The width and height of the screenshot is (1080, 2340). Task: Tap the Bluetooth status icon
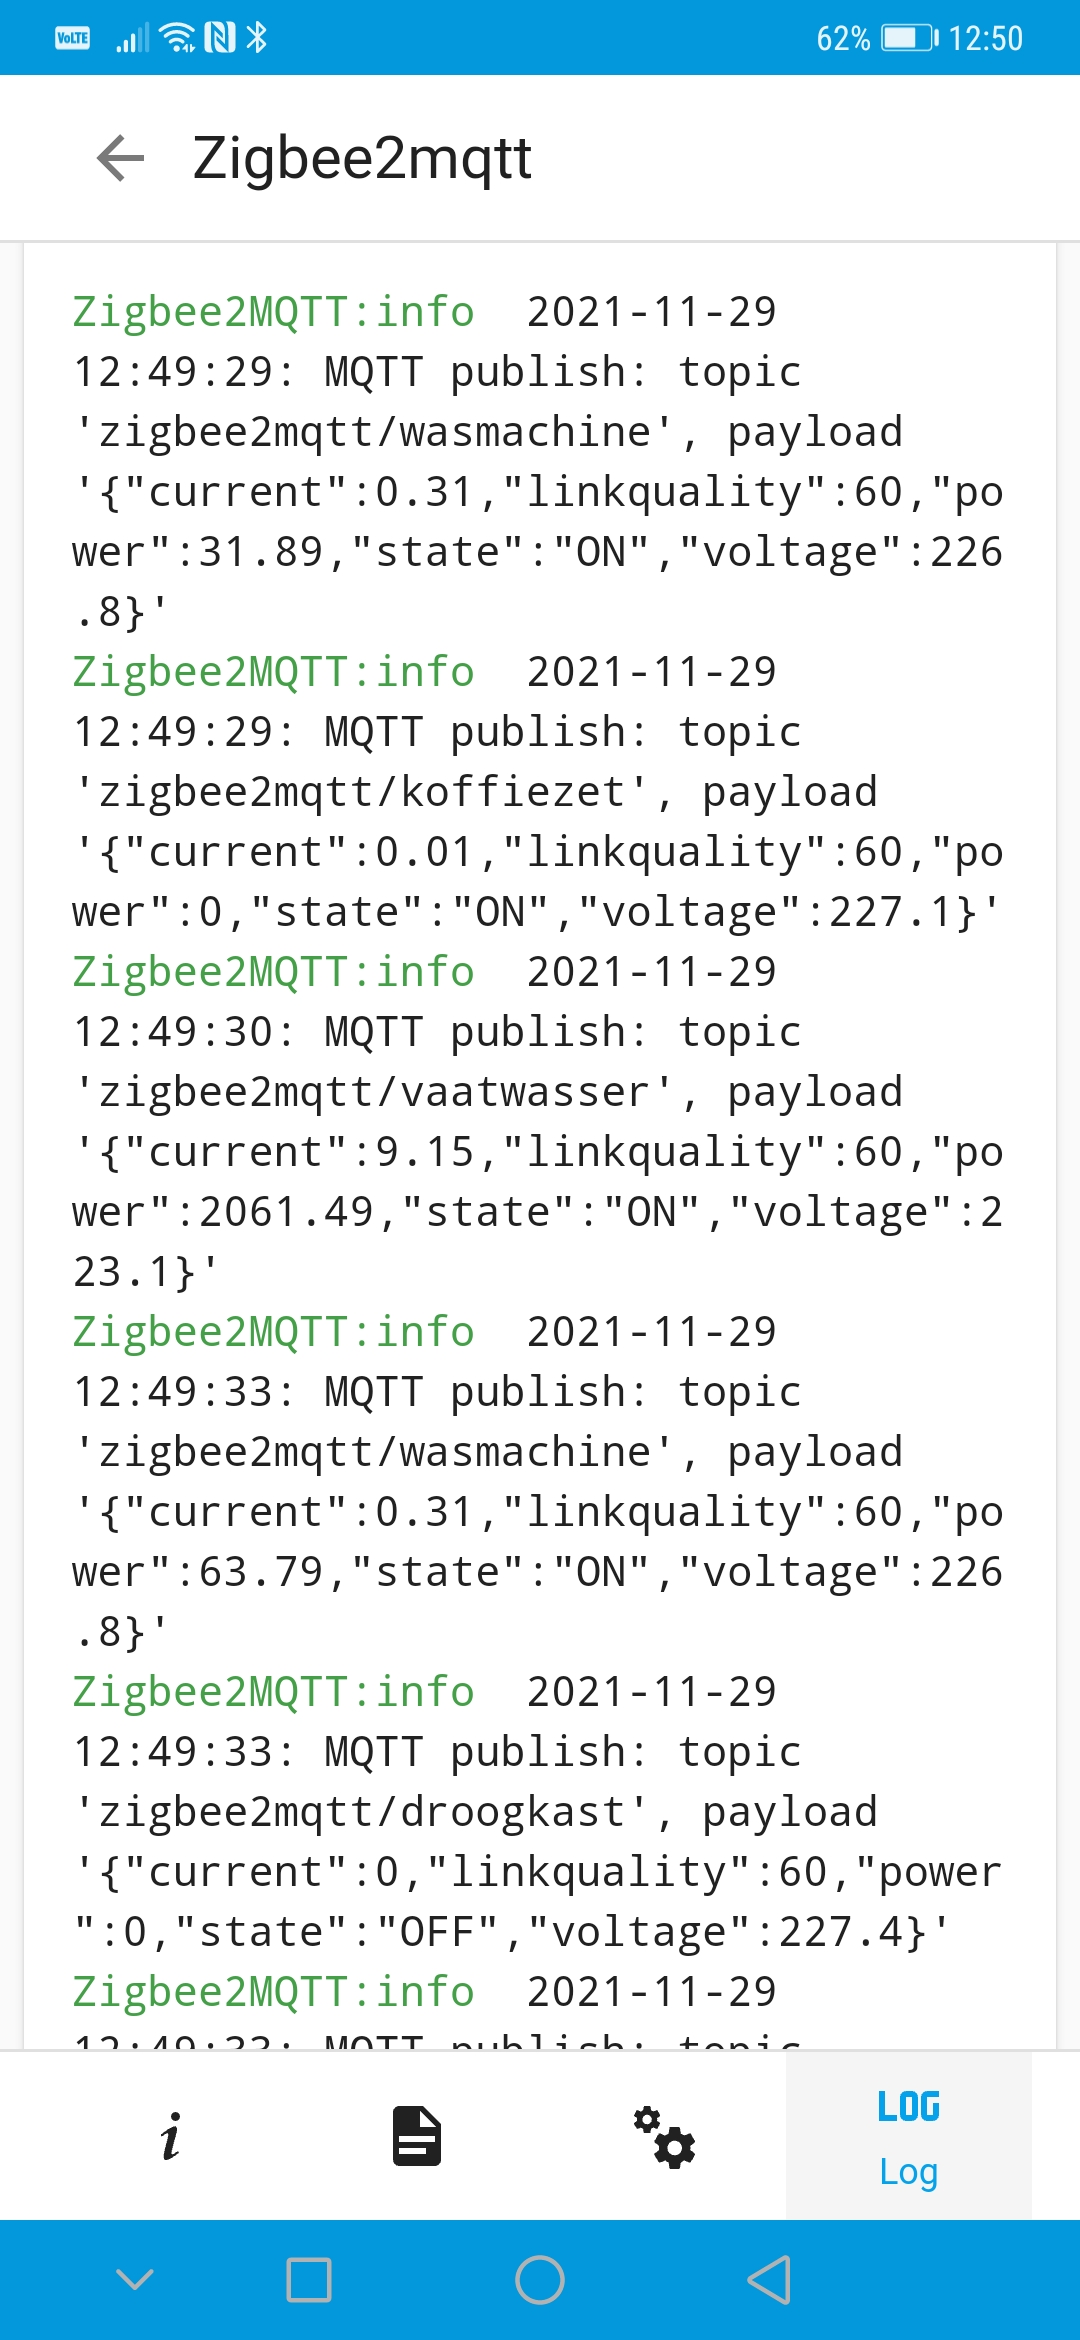point(257,38)
